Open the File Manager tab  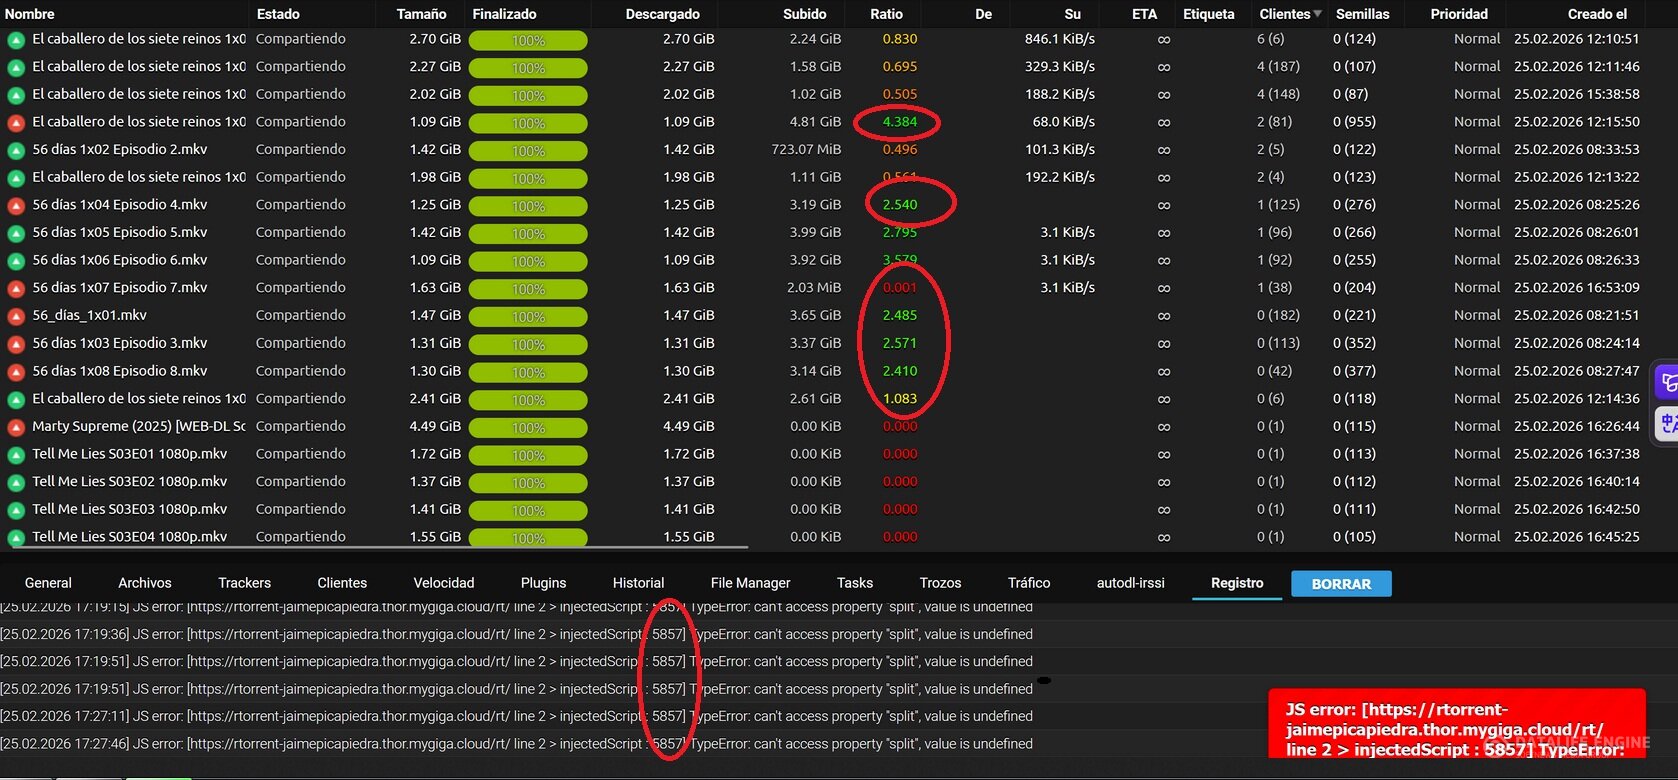coord(750,583)
